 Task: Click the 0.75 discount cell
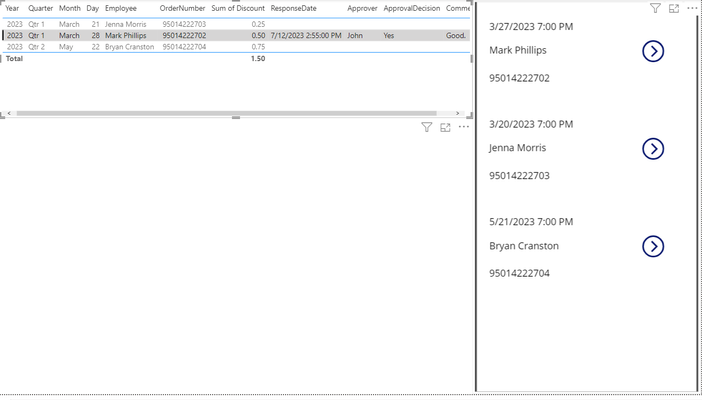(258, 47)
